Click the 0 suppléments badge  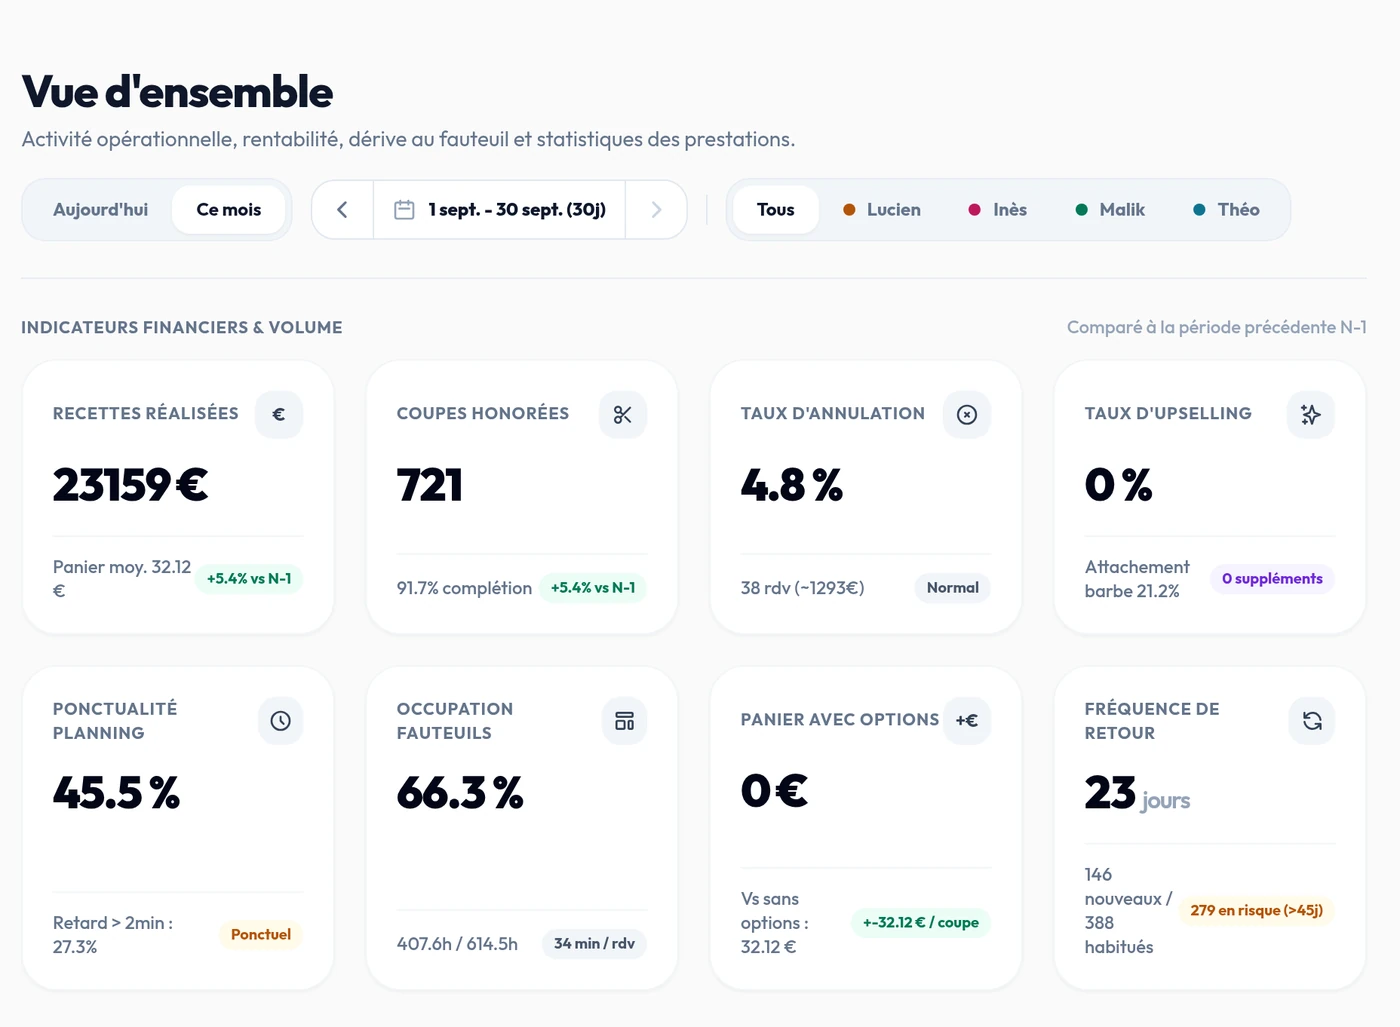[1272, 579]
